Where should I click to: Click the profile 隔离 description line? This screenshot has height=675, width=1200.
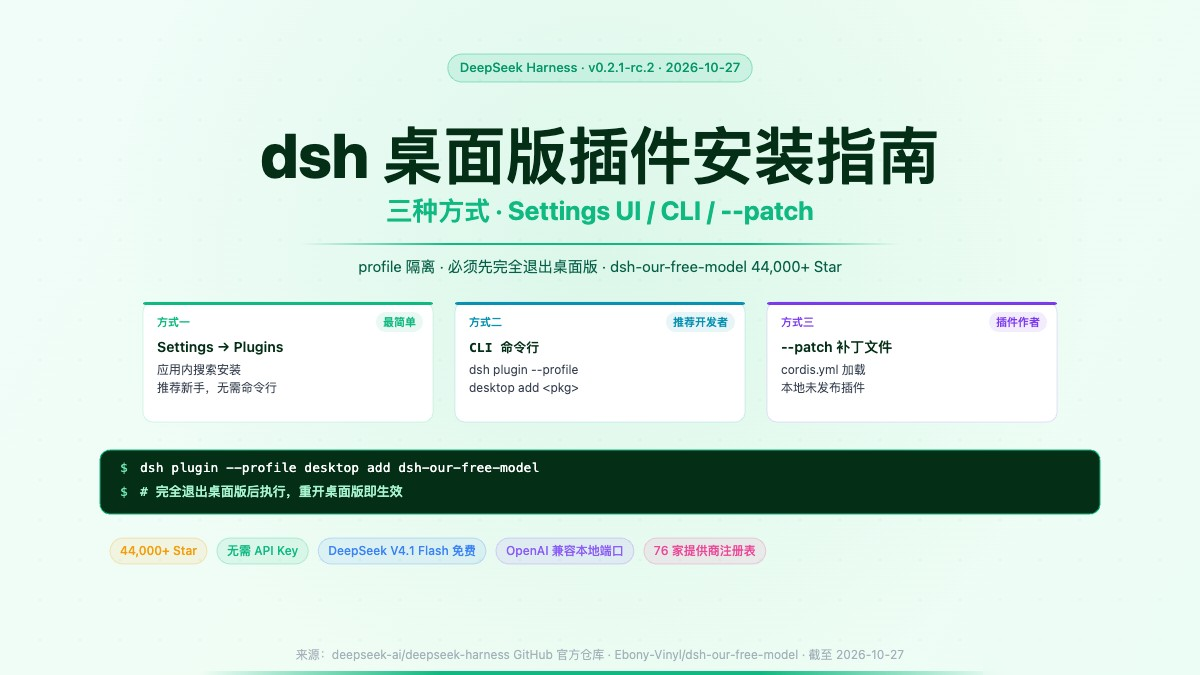click(x=600, y=267)
